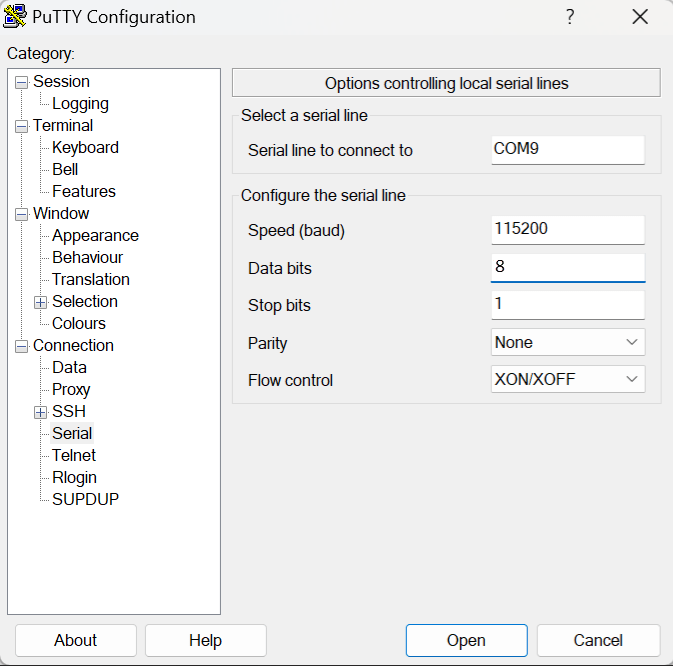
Task: Open the Appearance settings panel
Action: click(x=95, y=236)
